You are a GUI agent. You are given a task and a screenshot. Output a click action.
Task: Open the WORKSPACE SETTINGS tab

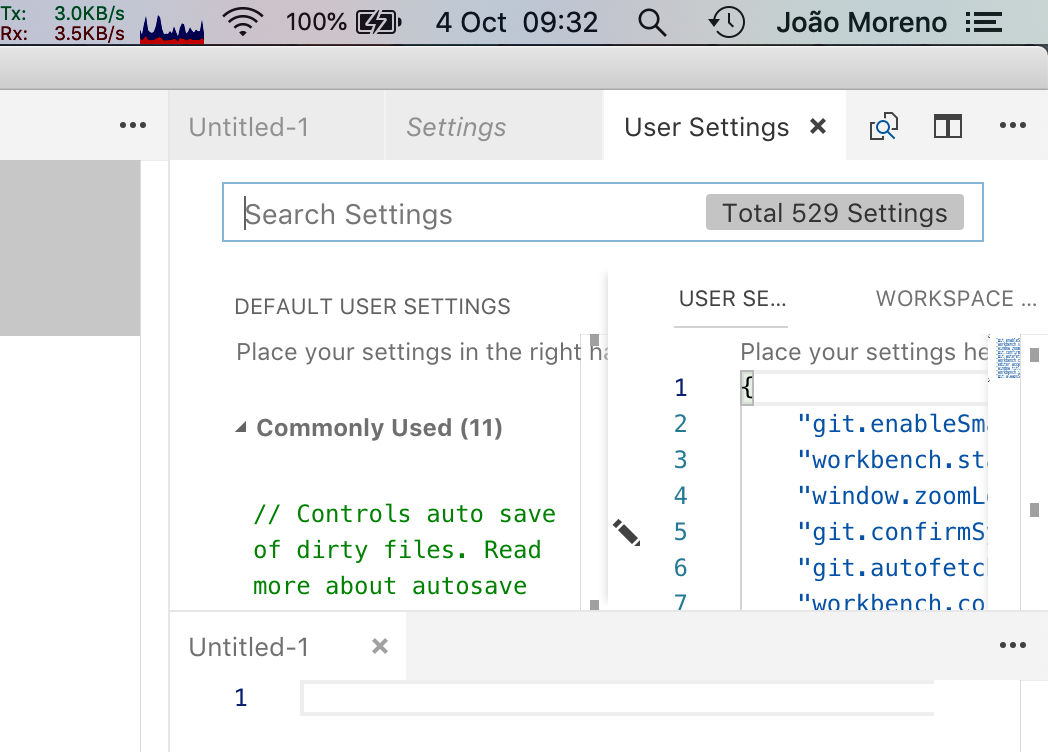tap(956, 298)
